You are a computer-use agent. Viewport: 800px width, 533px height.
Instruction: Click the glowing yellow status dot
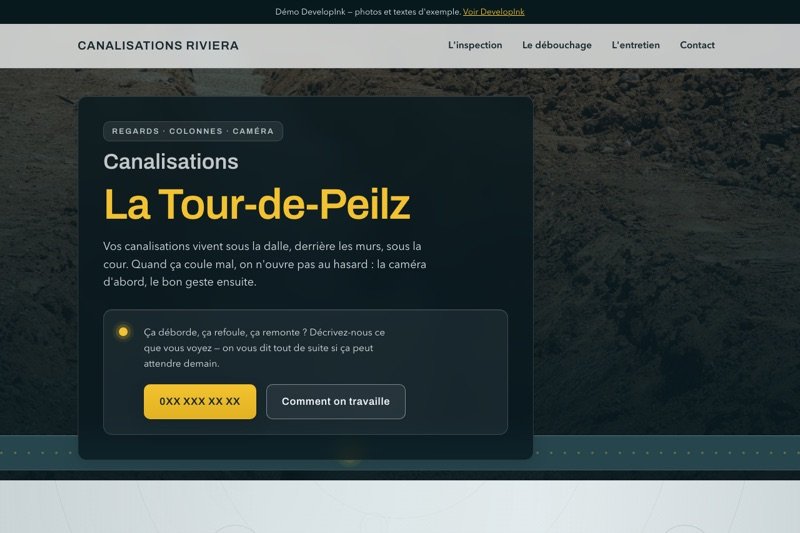tap(123, 332)
